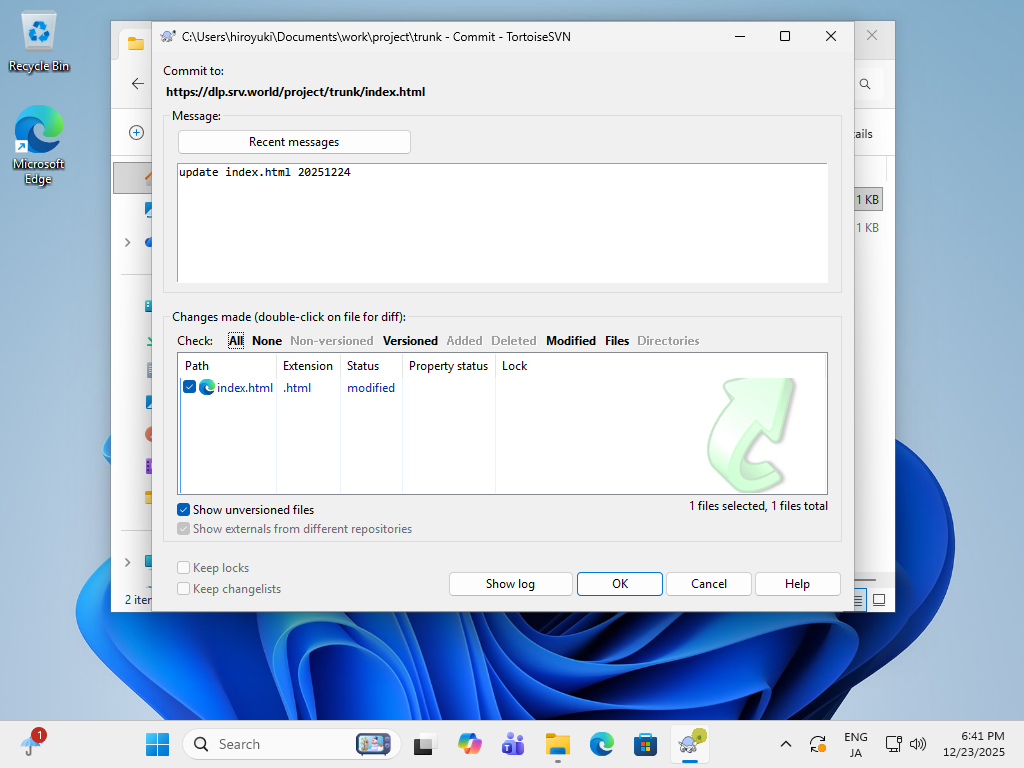Show hidden icons in system tray

click(786, 744)
